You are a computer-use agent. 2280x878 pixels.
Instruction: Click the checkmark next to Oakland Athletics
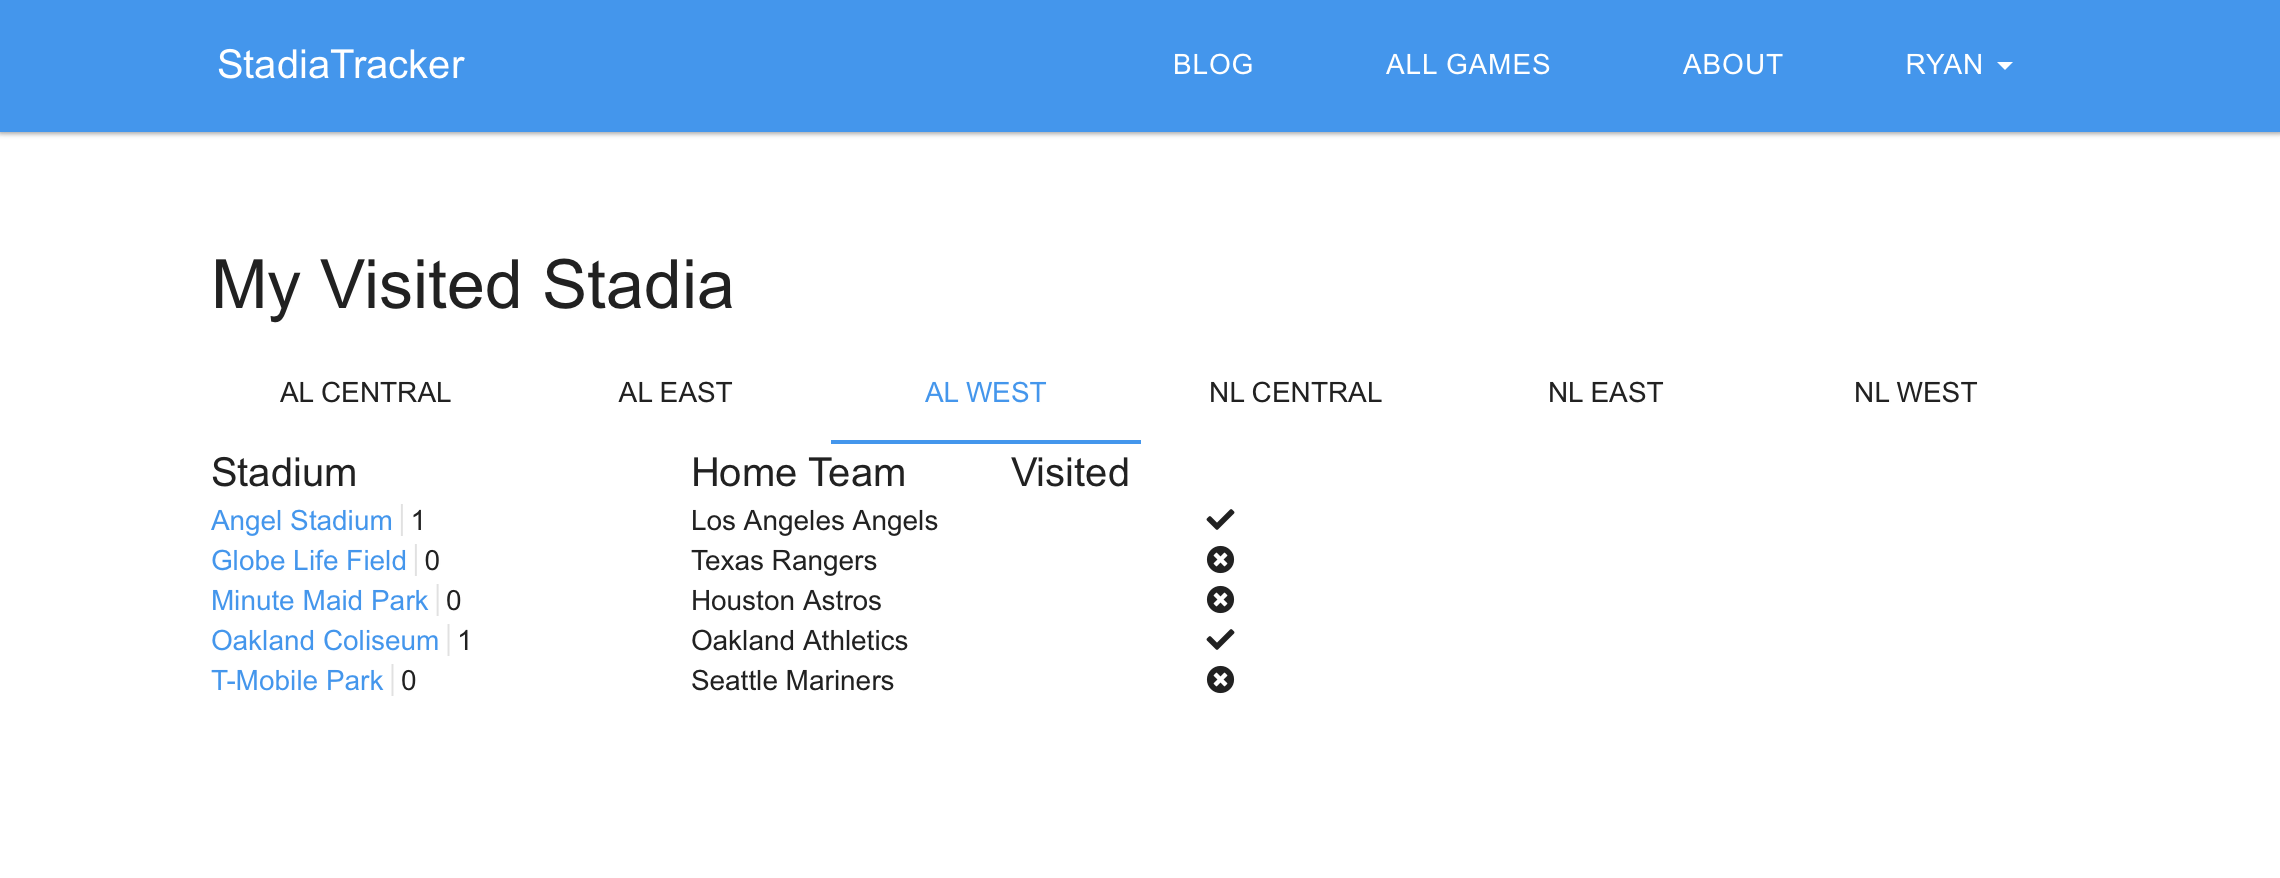click(x=1221, y=639)
